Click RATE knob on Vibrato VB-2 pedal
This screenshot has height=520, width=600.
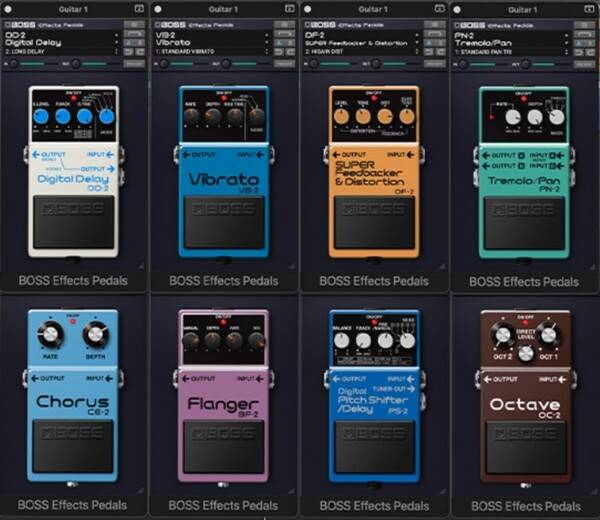(x=191, y=116)
